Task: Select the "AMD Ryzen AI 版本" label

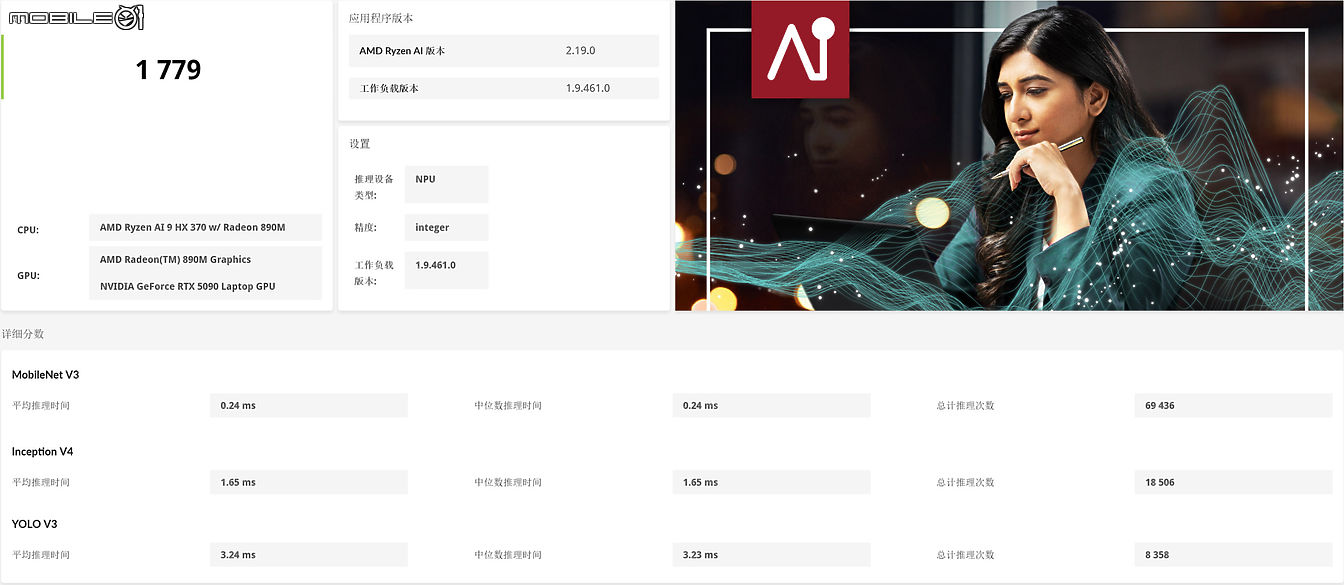Action: pyautogui.click(x=402, y=51)
